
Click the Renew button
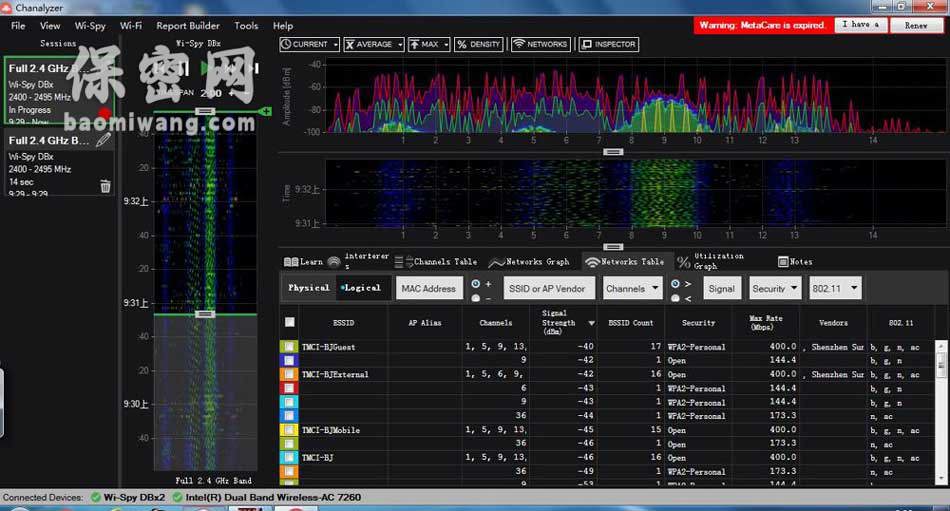point(916,25)
